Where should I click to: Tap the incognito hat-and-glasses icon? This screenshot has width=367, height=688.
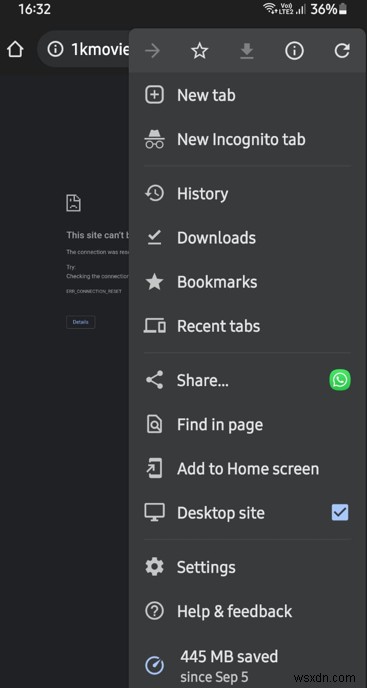(x=155, y=139)
